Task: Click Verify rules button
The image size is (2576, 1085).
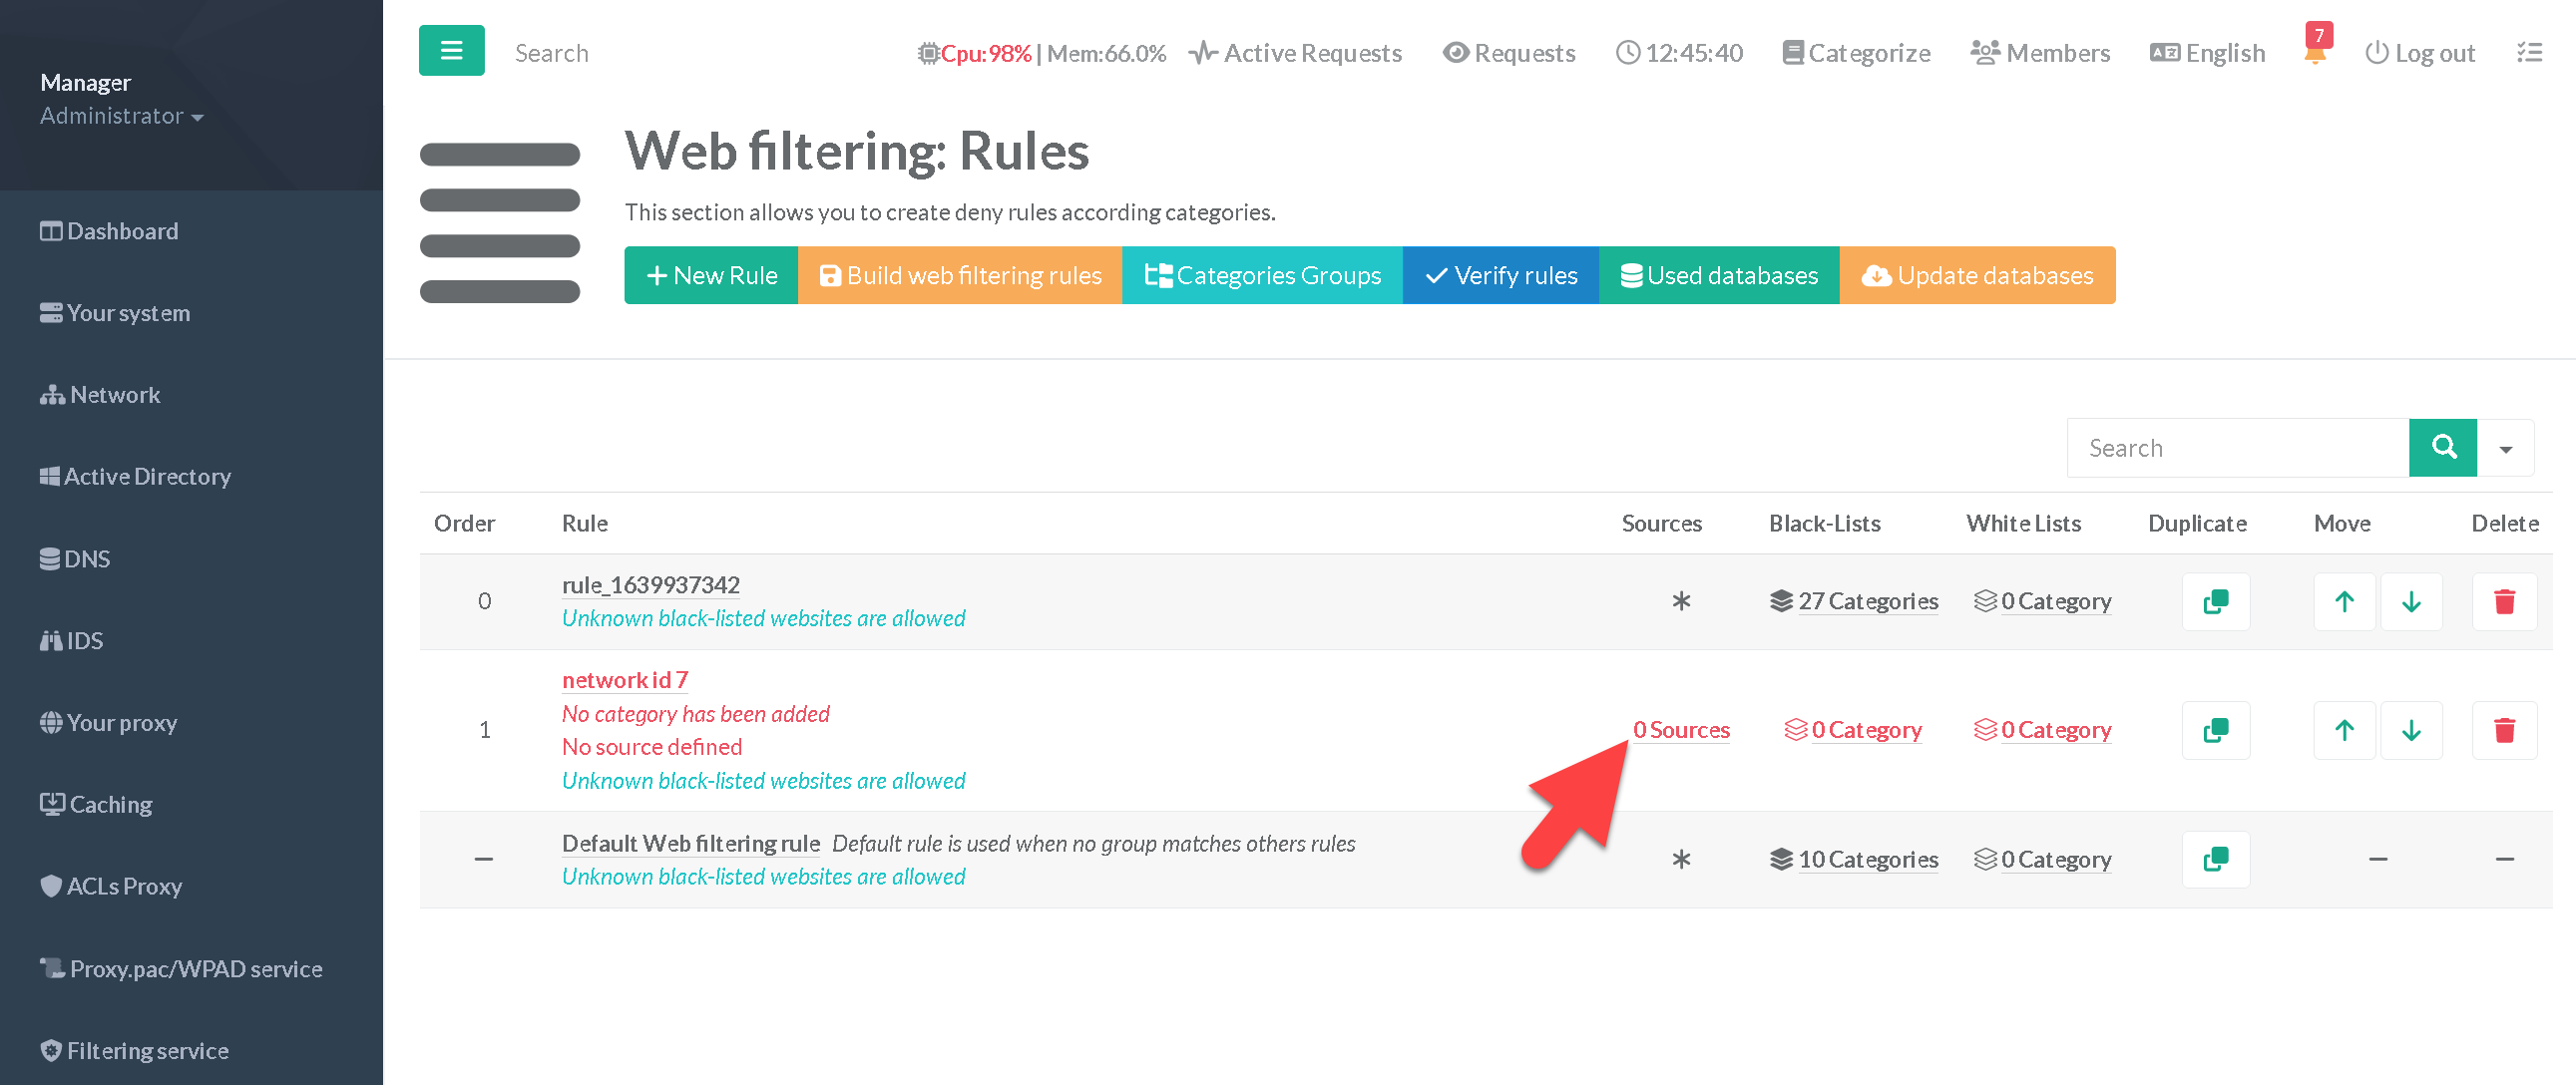Action: click(x=1500, y=275)
